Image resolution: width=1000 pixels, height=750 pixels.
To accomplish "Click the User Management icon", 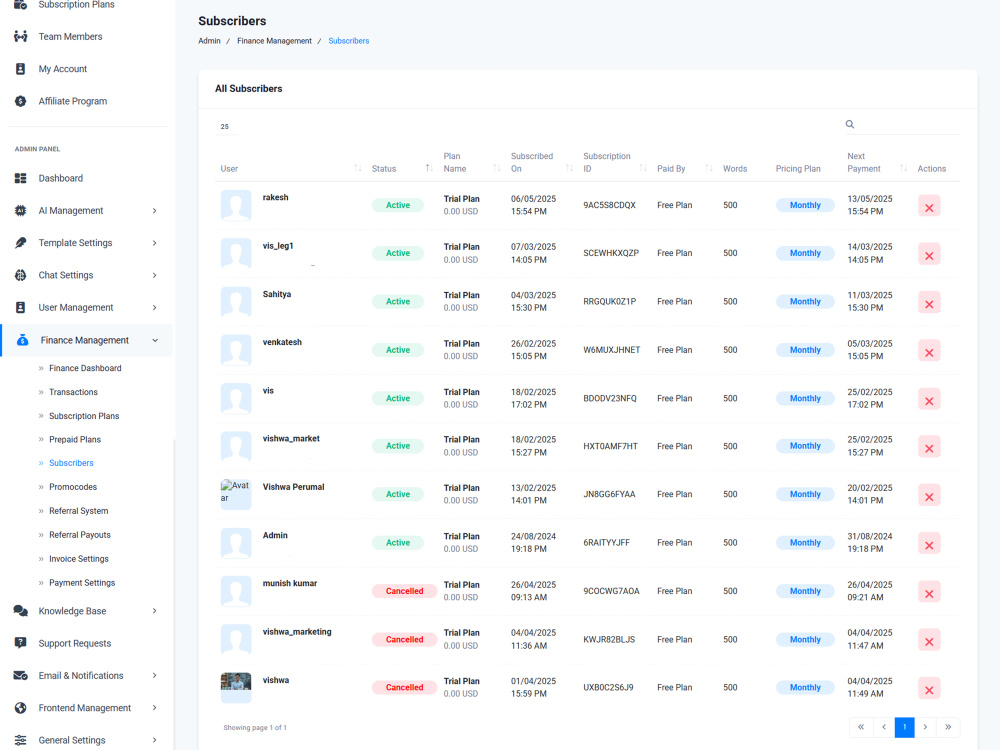I will [20, 307].
